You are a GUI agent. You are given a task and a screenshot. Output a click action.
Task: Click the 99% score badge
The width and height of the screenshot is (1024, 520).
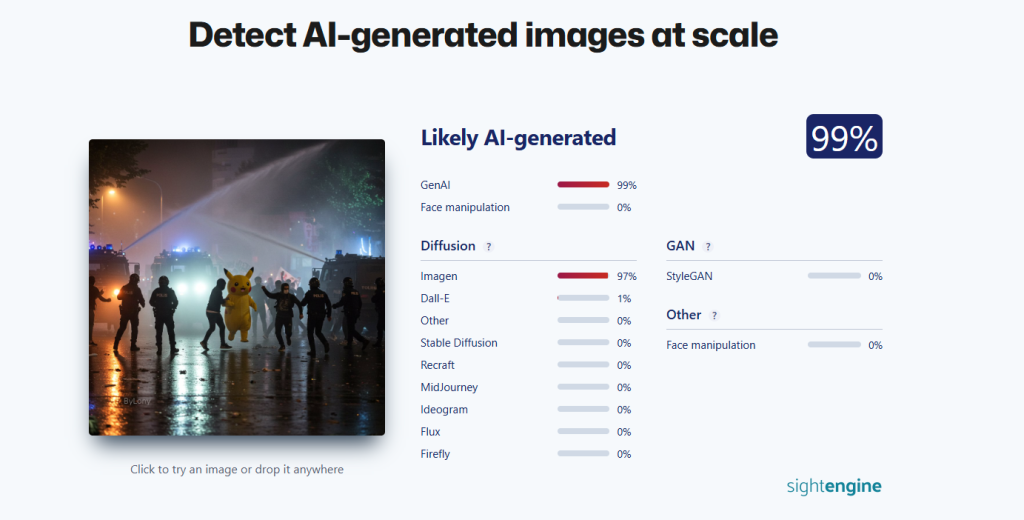pos(844,137)
